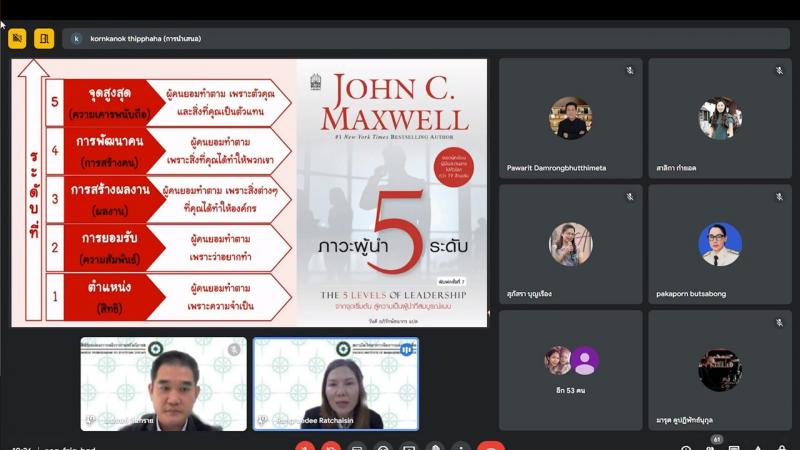Click the blue speaking indicator on Ratchaisin's tile
This screenshot has height=450, width=800.
[406, 349]
